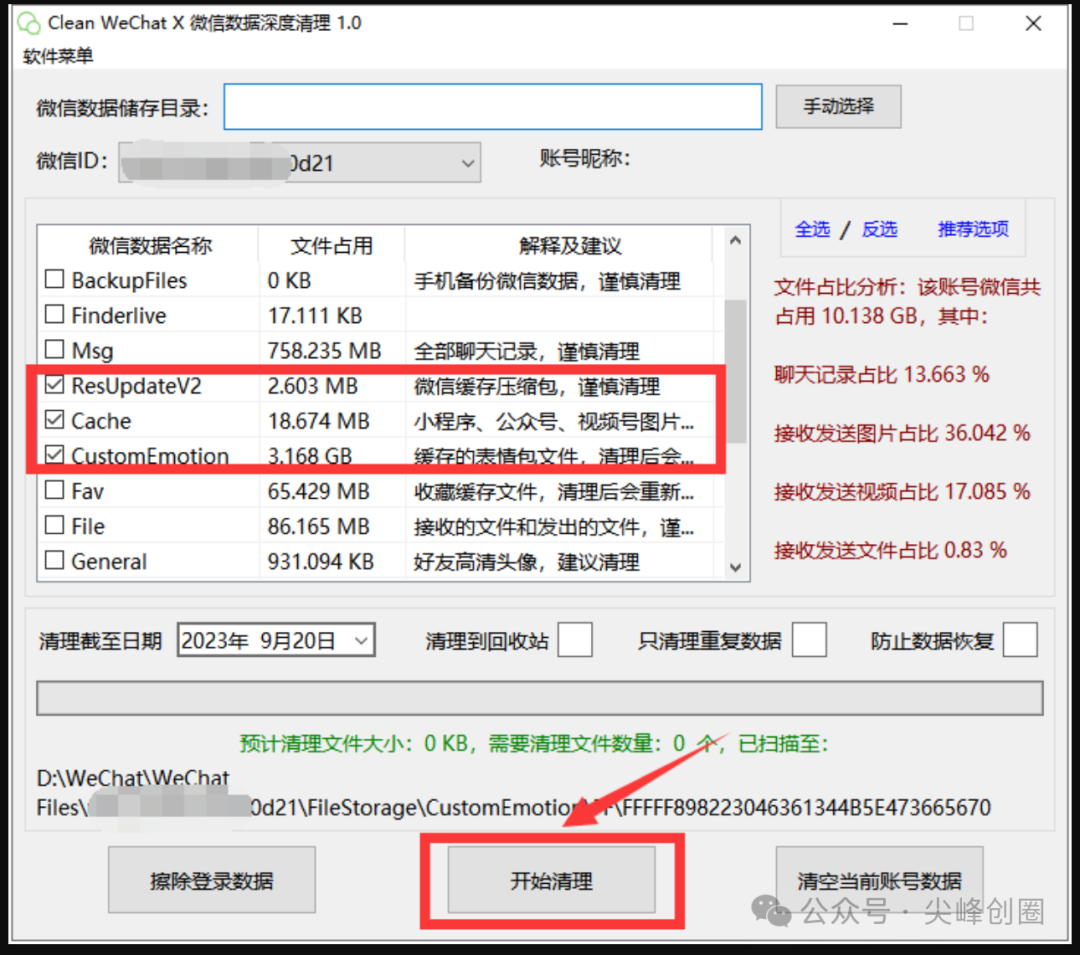Click 接收发送文件占比 0.83 % text

(891, 550)
